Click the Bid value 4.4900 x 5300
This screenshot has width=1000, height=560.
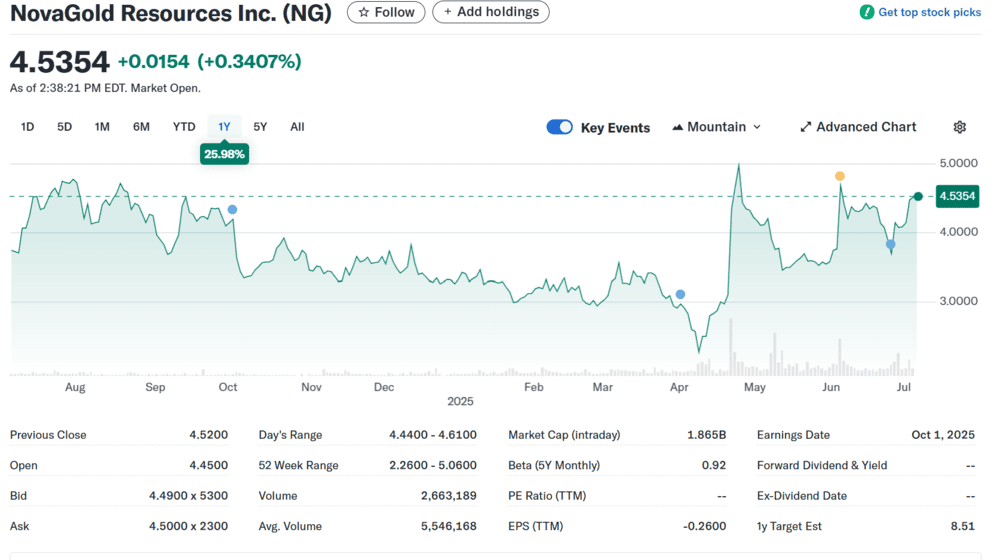[x=188, y=496]
